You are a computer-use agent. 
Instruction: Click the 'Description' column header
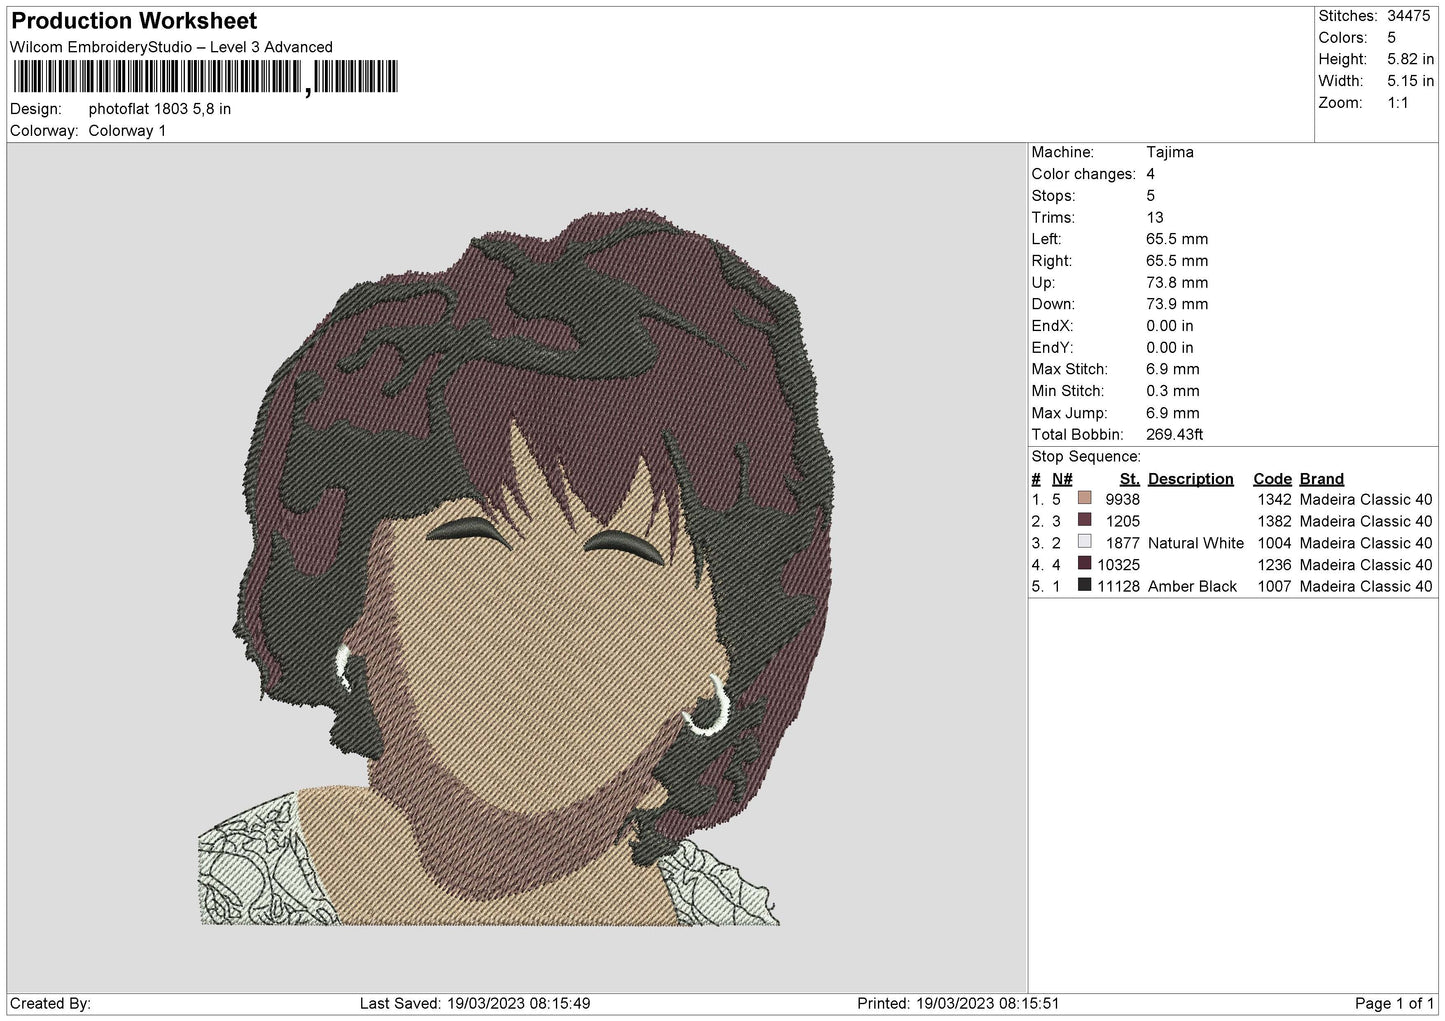click(1191, 479)
